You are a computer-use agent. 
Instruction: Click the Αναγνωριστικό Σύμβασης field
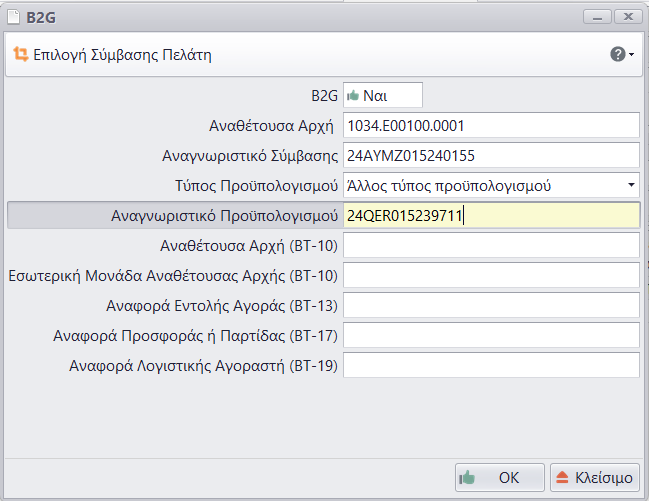click(x=490, y=155)
